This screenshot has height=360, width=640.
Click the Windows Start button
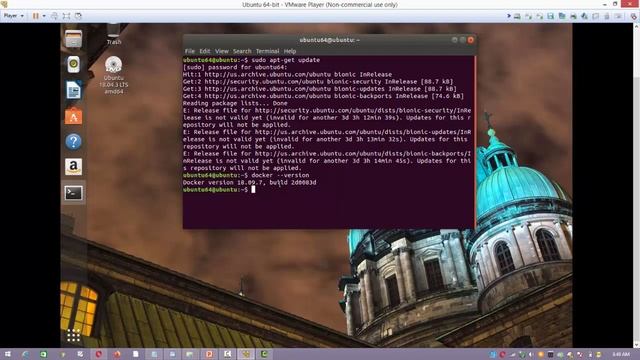point(7,354)
